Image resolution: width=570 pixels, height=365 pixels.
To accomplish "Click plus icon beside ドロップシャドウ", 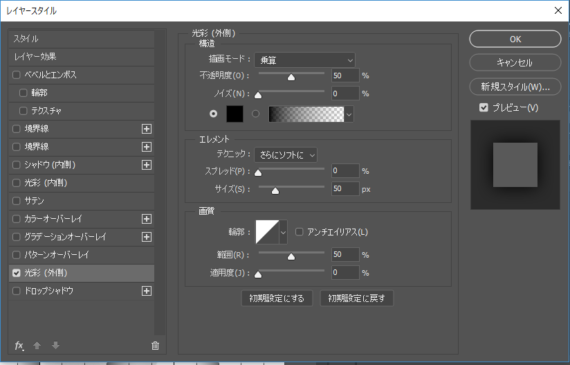I will pyautogui.click(x=146, y=291).
